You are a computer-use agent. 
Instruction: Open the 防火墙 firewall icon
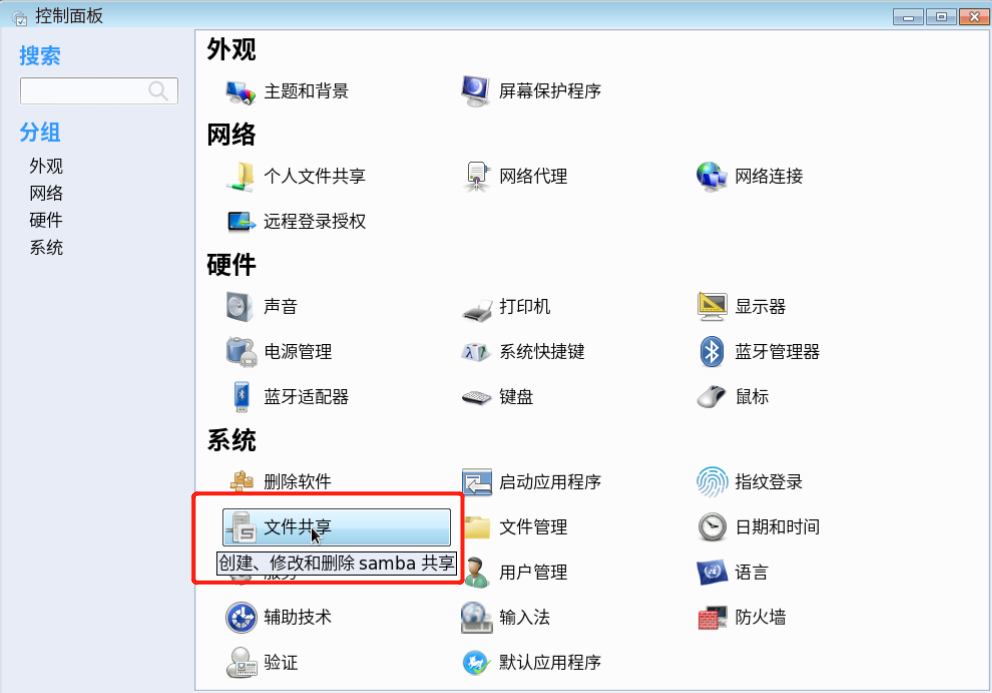(712, 617)
